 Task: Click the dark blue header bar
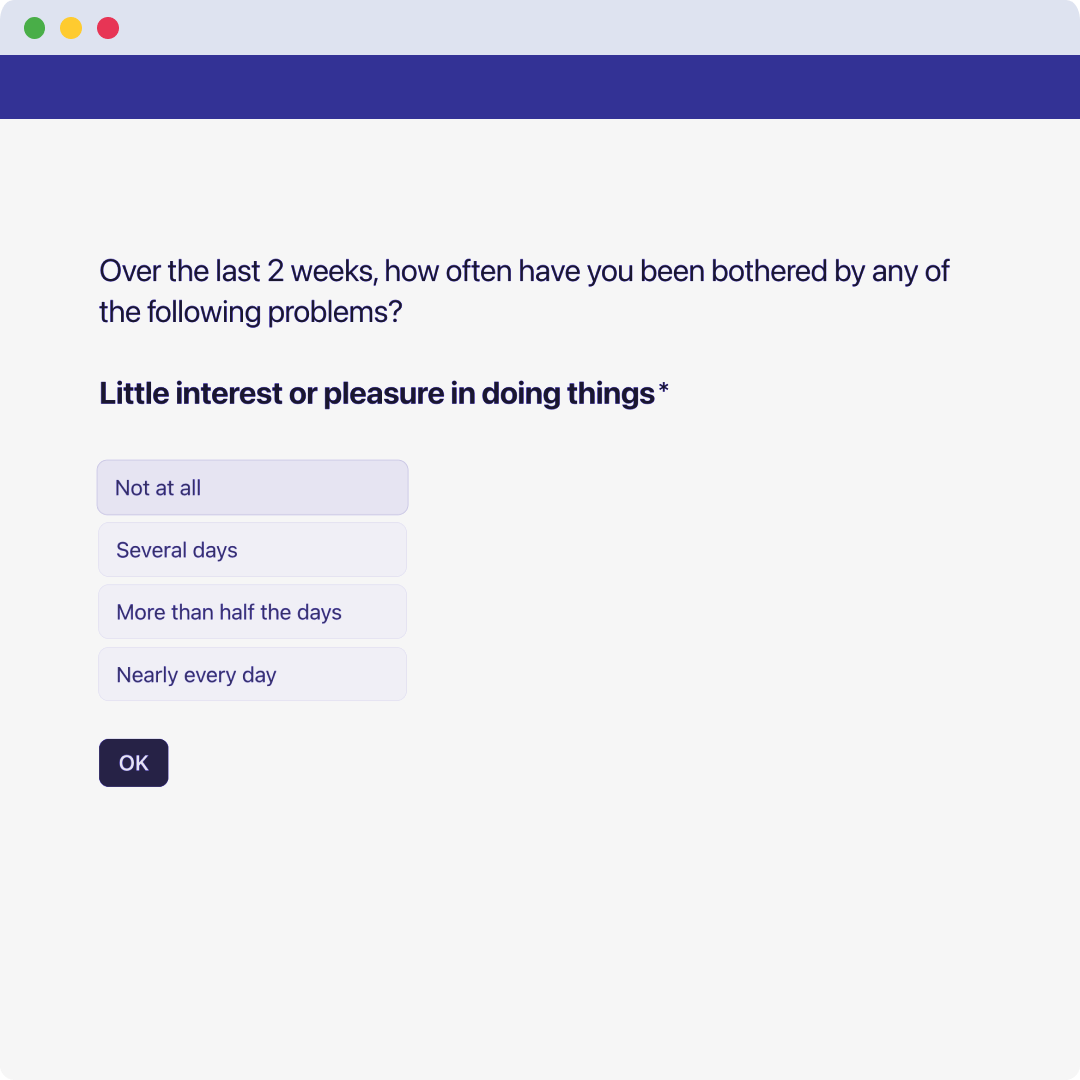click(x=540, y=87)
